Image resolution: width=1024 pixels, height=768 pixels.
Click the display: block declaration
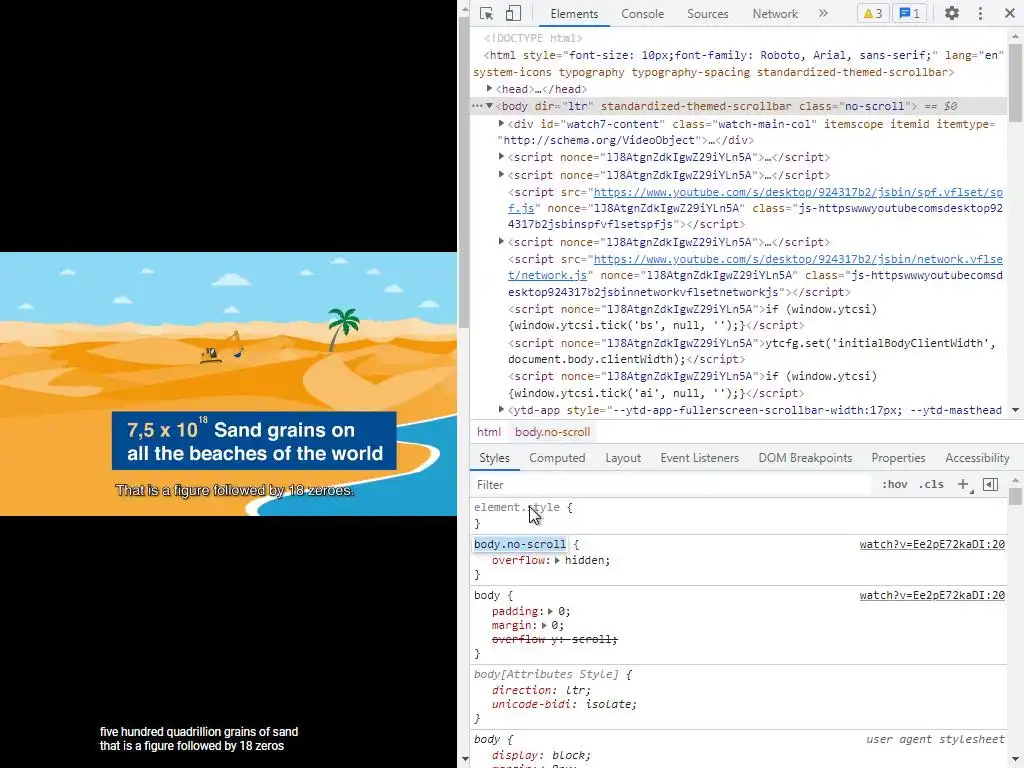[x=541, y=755]
